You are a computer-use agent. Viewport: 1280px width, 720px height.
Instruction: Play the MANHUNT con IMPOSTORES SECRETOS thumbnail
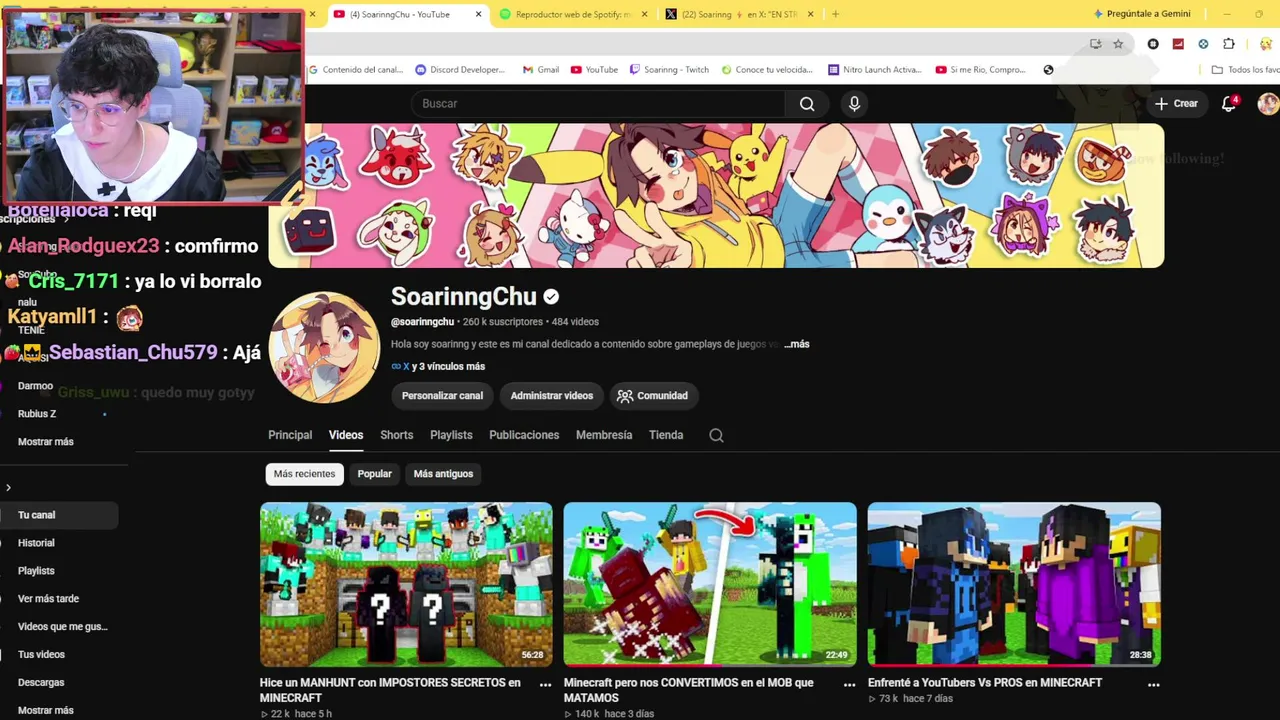(x=406, y=584)
